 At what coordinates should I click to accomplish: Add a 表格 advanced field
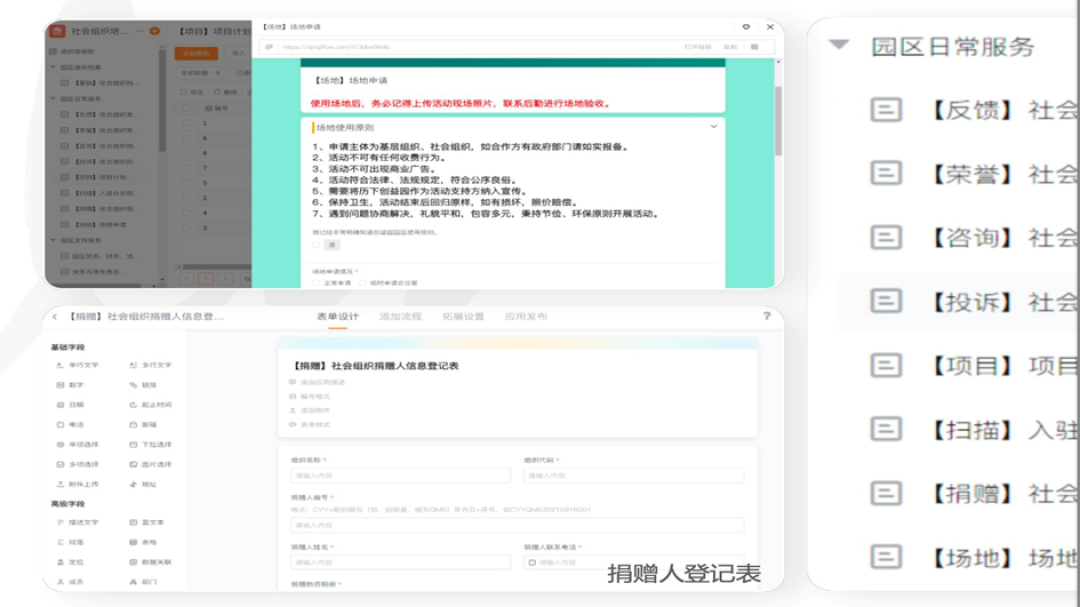(x=143, y=543)
